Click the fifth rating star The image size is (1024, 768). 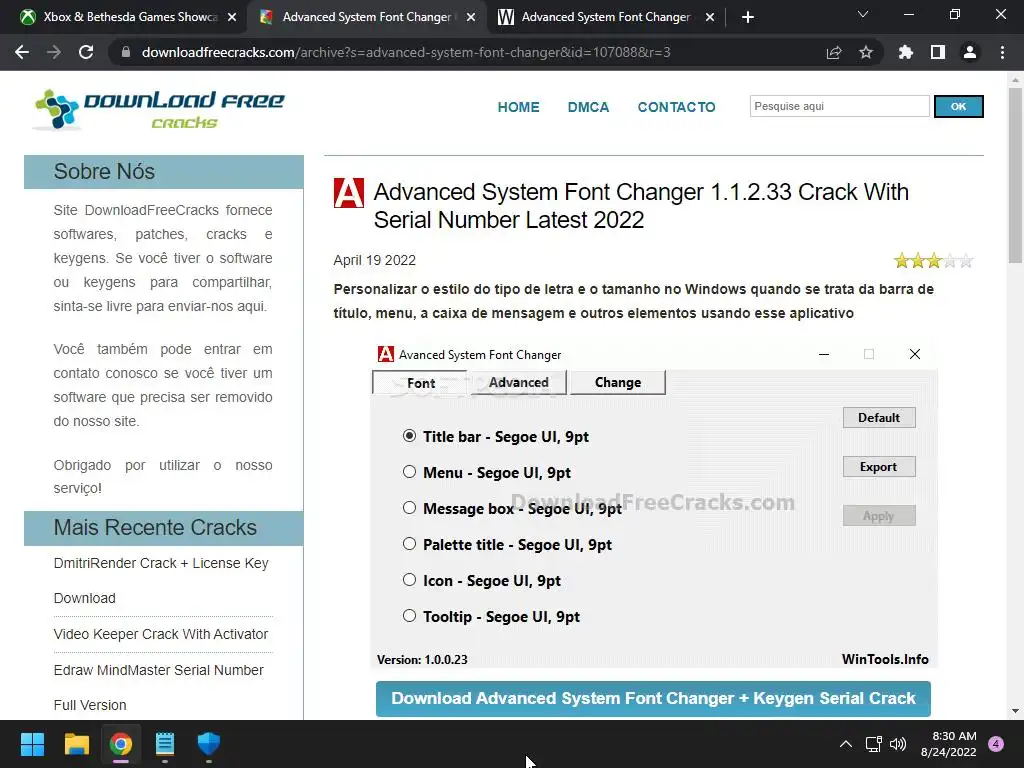(966, 261)
